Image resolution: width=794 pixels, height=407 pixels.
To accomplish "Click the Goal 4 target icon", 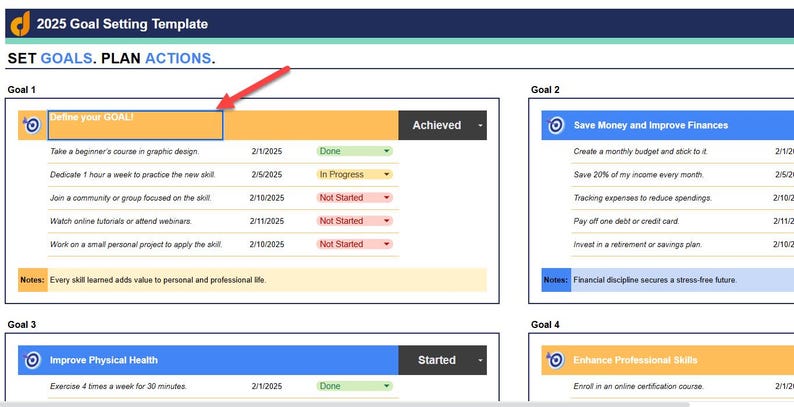I will click(x=555, y=360).
